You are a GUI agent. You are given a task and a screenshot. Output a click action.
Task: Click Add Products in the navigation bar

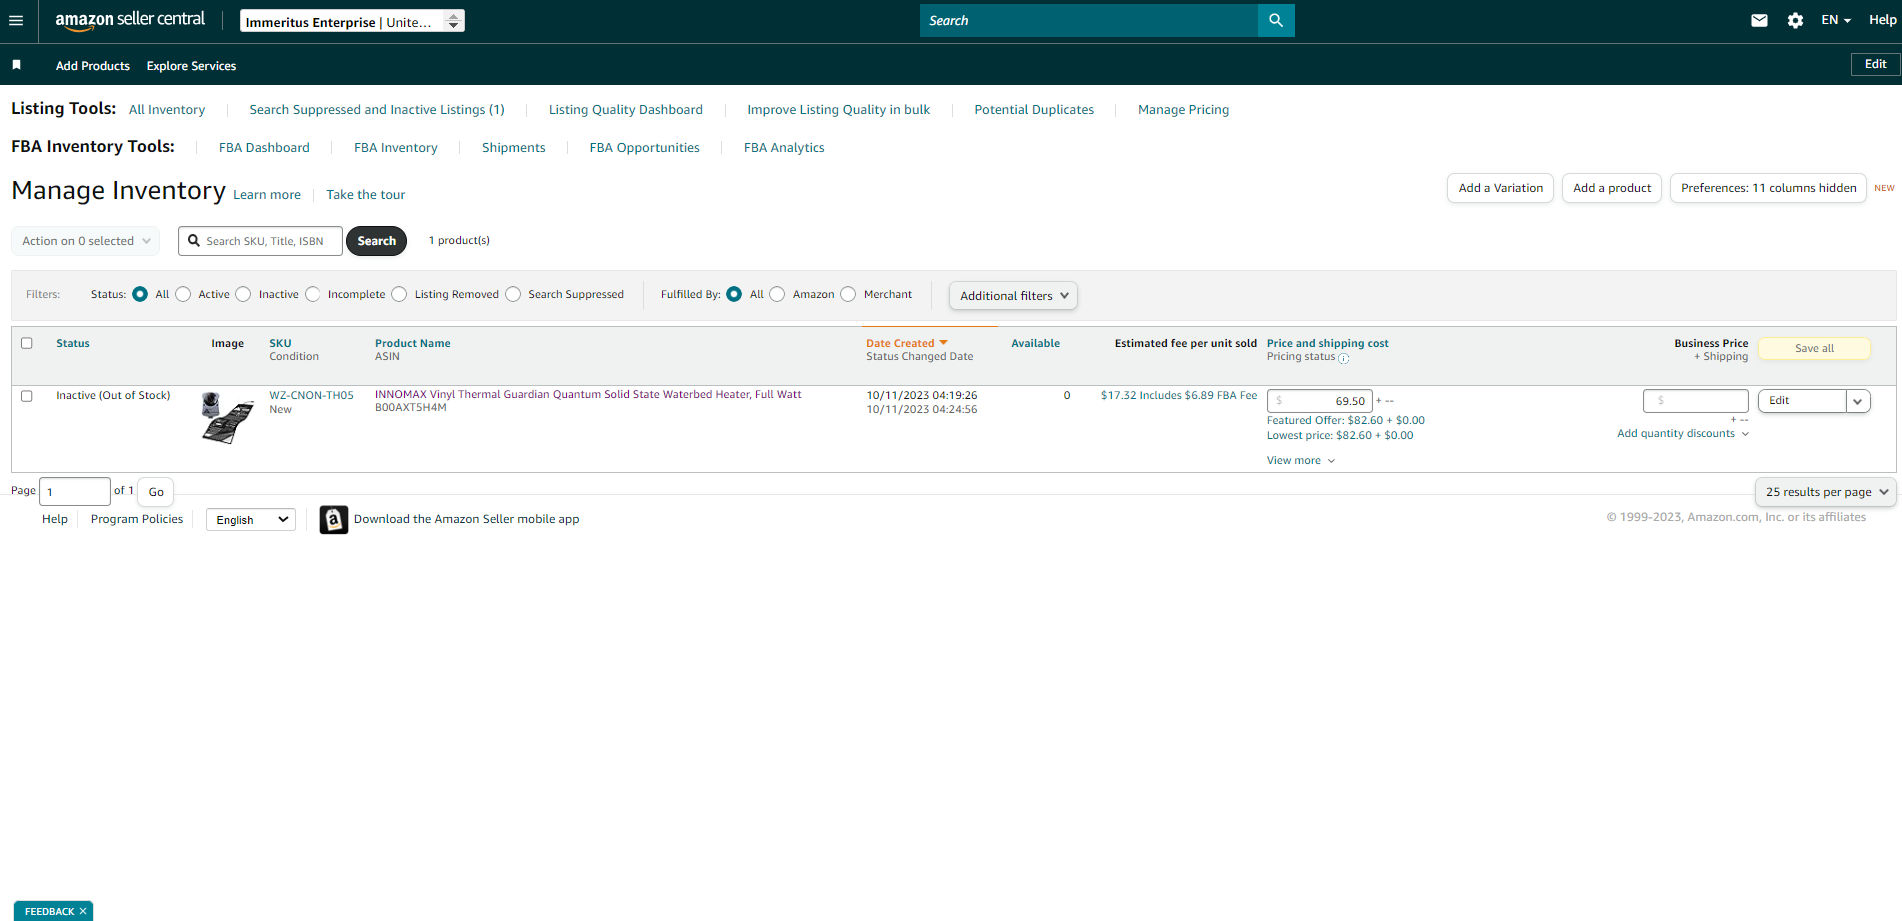coord(93,66)
